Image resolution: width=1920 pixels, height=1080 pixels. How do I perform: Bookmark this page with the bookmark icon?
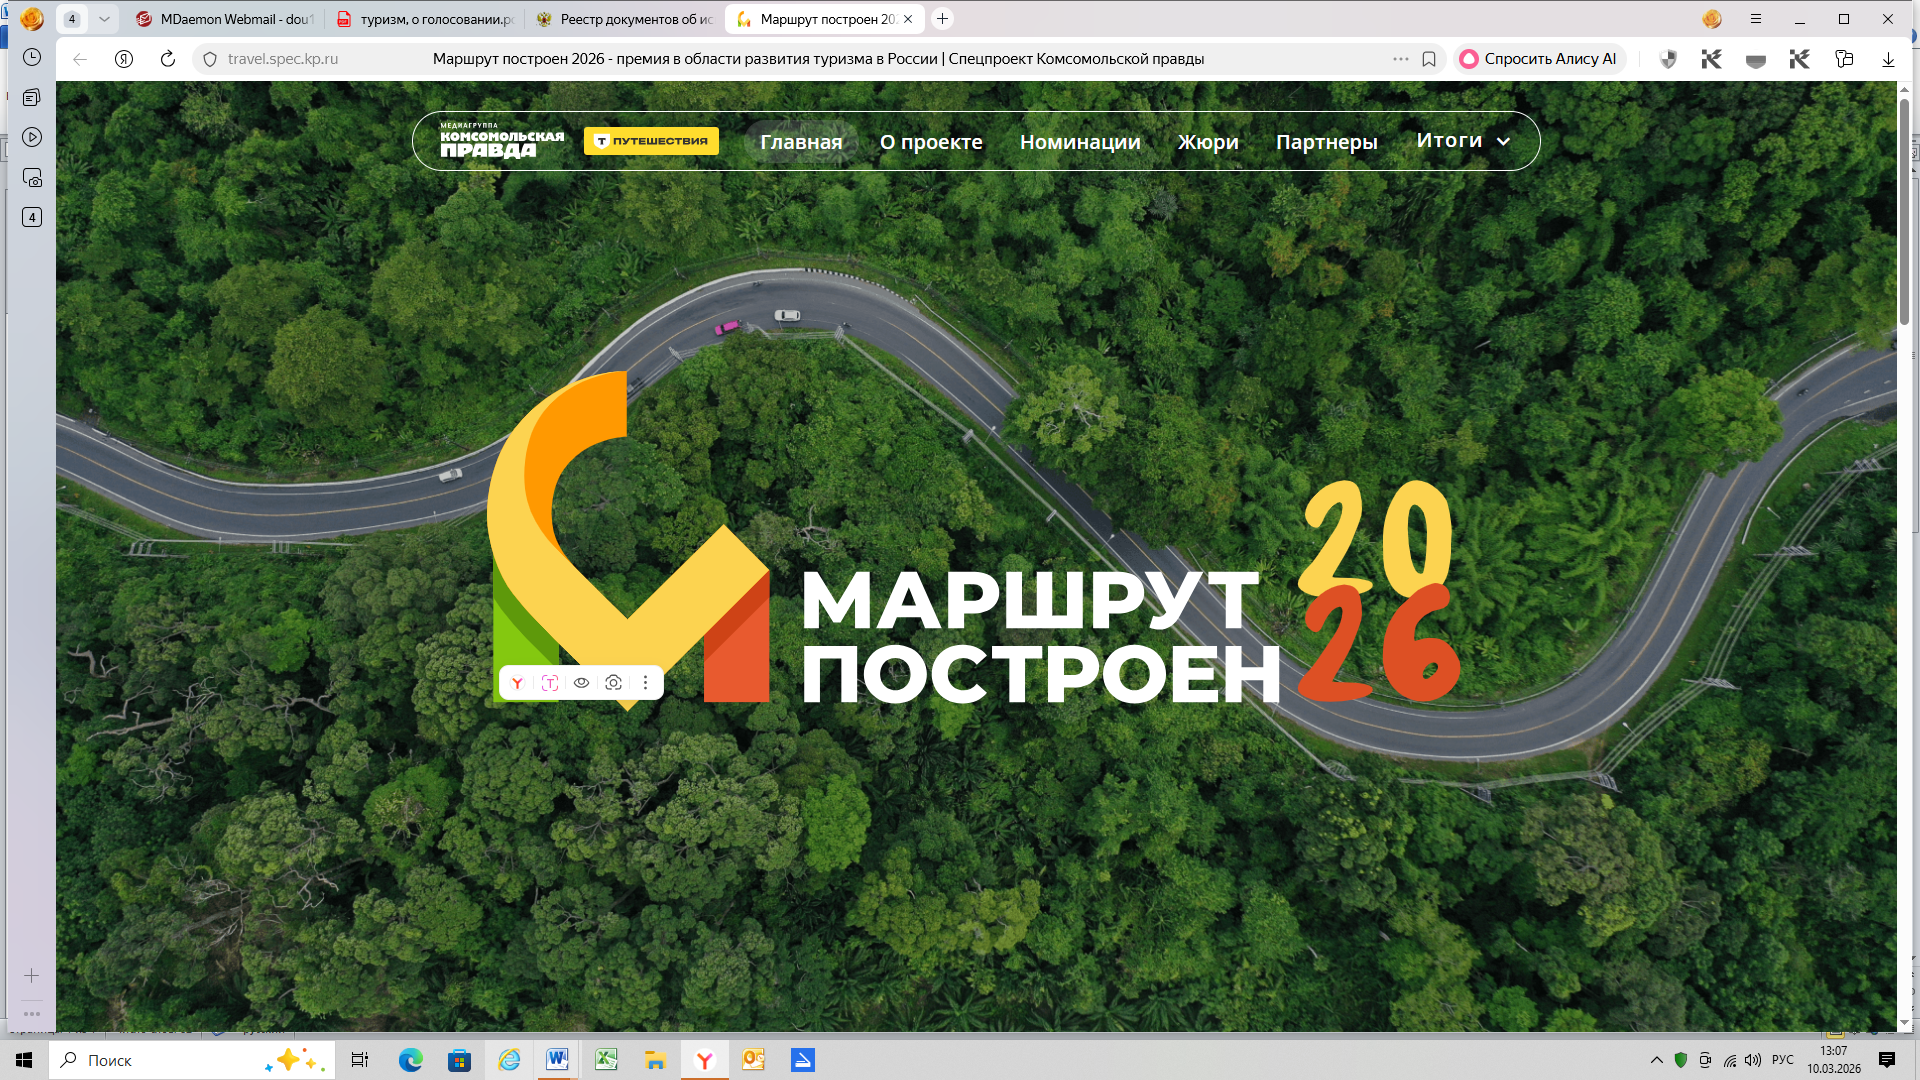click(x=1429, y=59)
